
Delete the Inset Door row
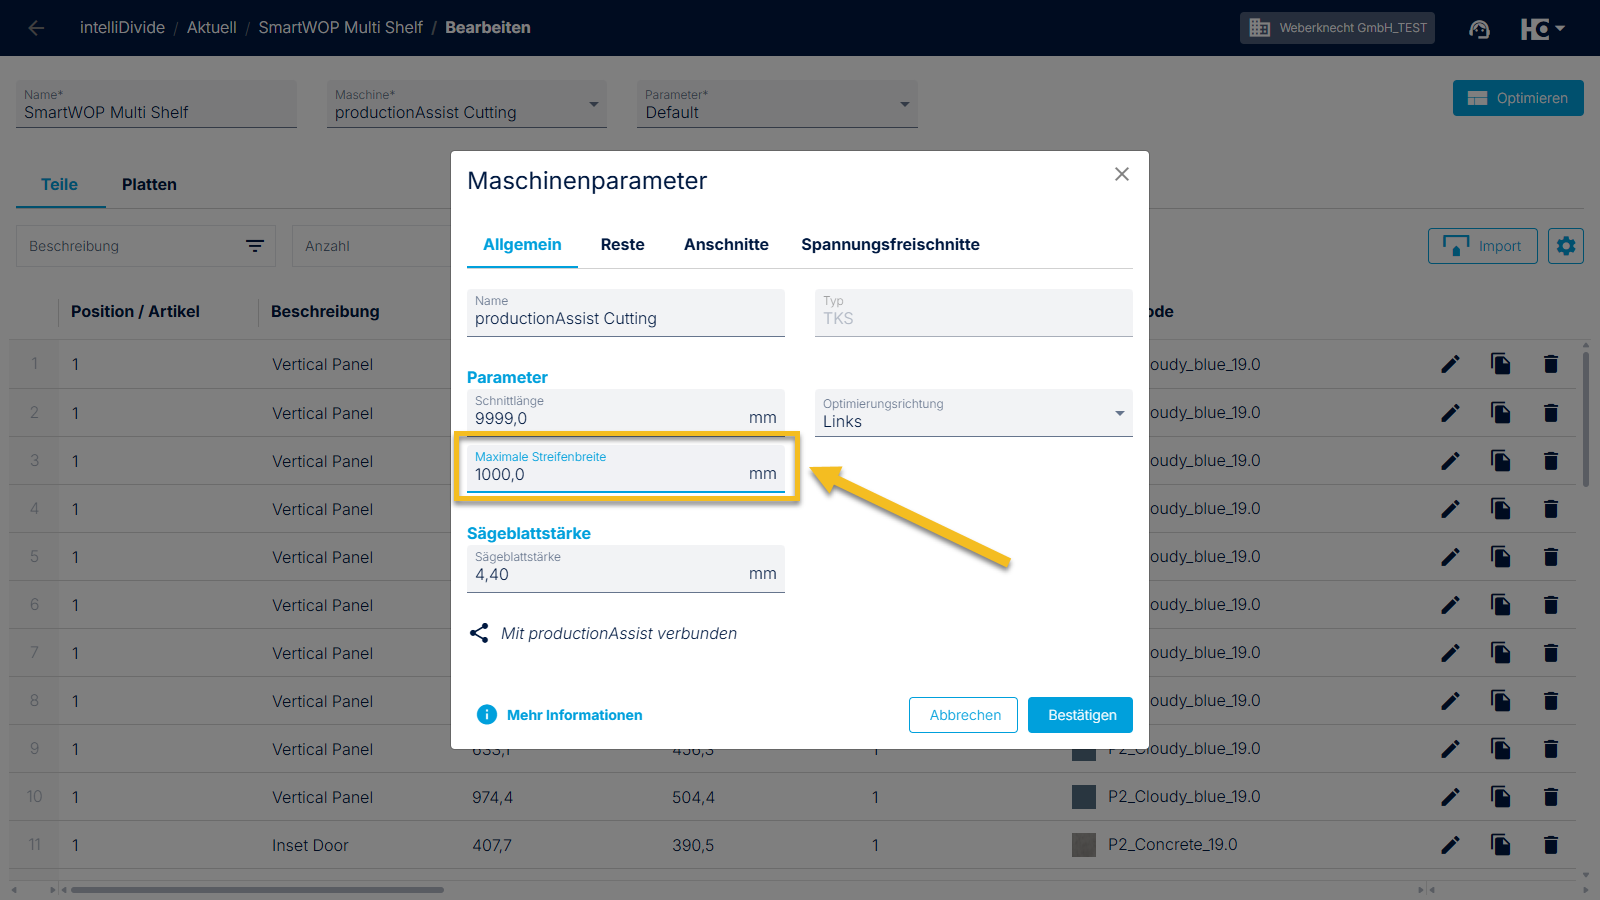1550,845
